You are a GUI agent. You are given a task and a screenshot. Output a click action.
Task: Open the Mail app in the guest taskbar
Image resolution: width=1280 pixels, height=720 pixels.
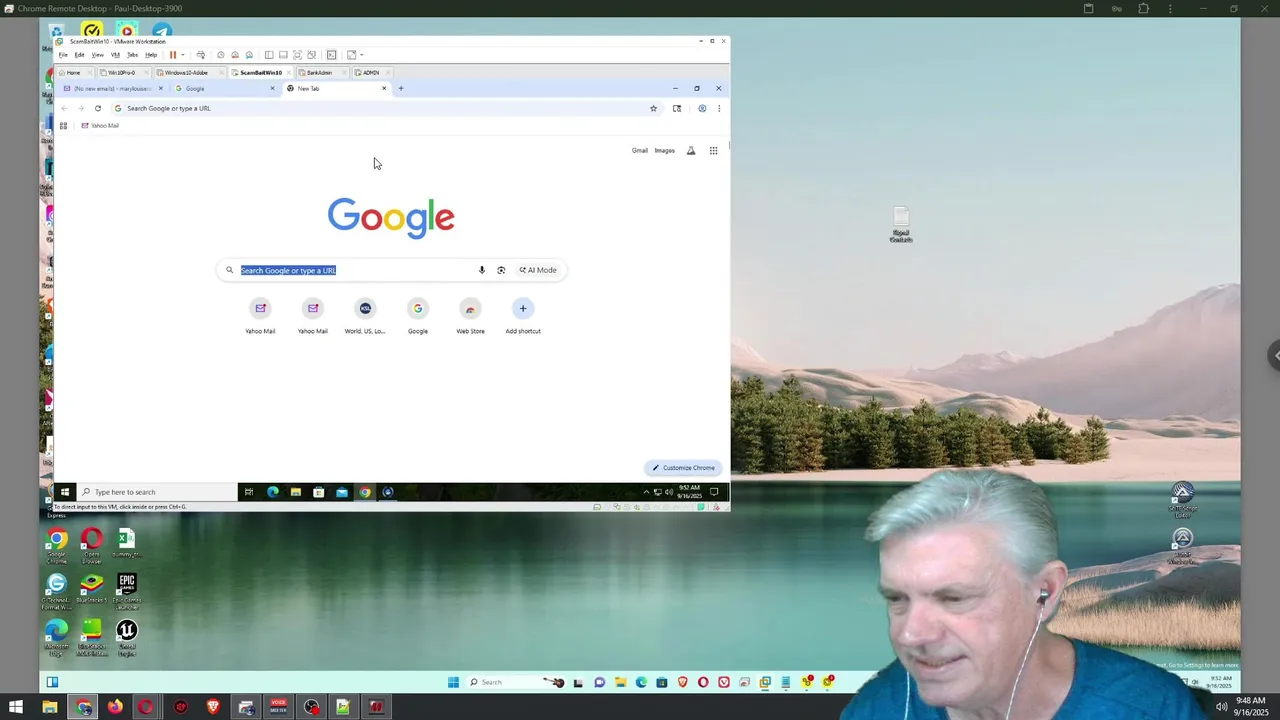[x=342, y=492]
